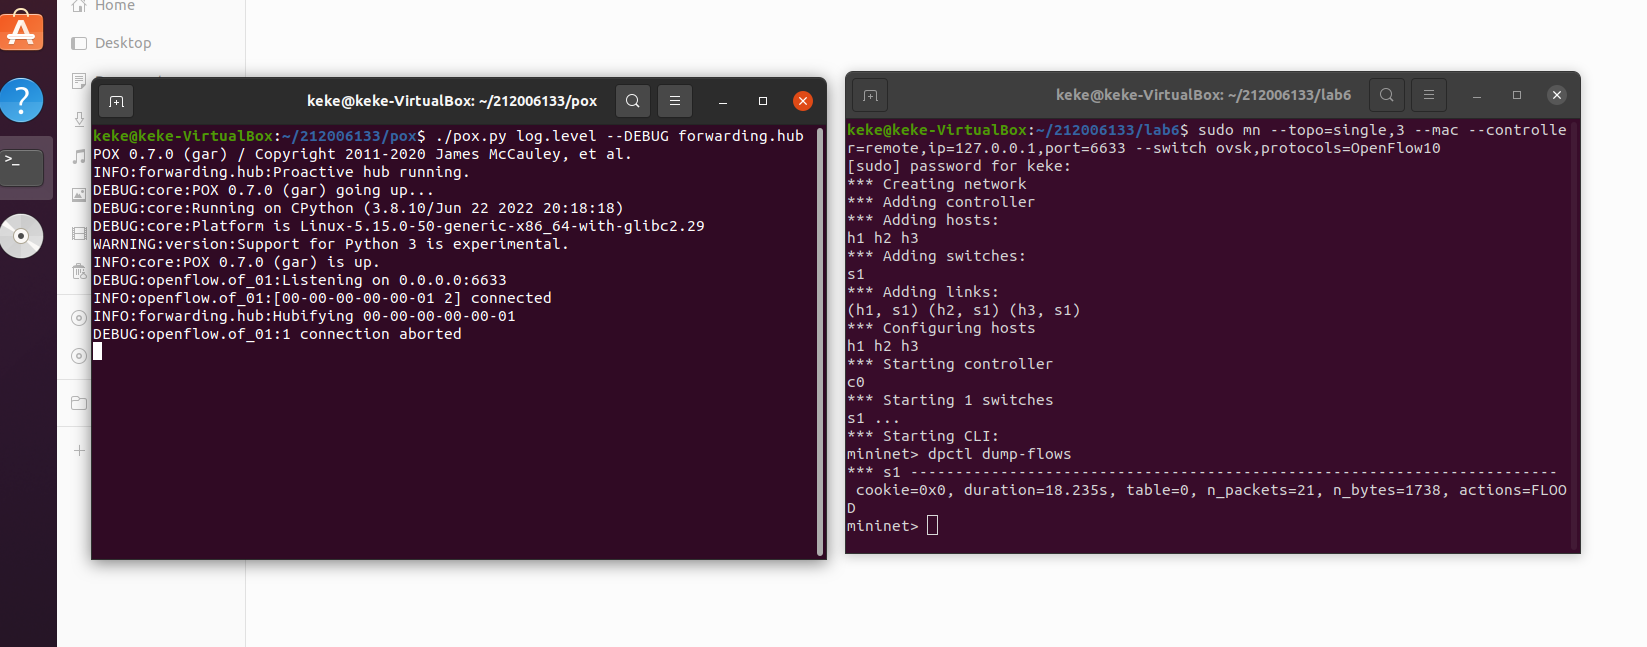1647x647 pixels.
Task: Minimize the lab6 terminal window
Action: [x=1477, y=95]
